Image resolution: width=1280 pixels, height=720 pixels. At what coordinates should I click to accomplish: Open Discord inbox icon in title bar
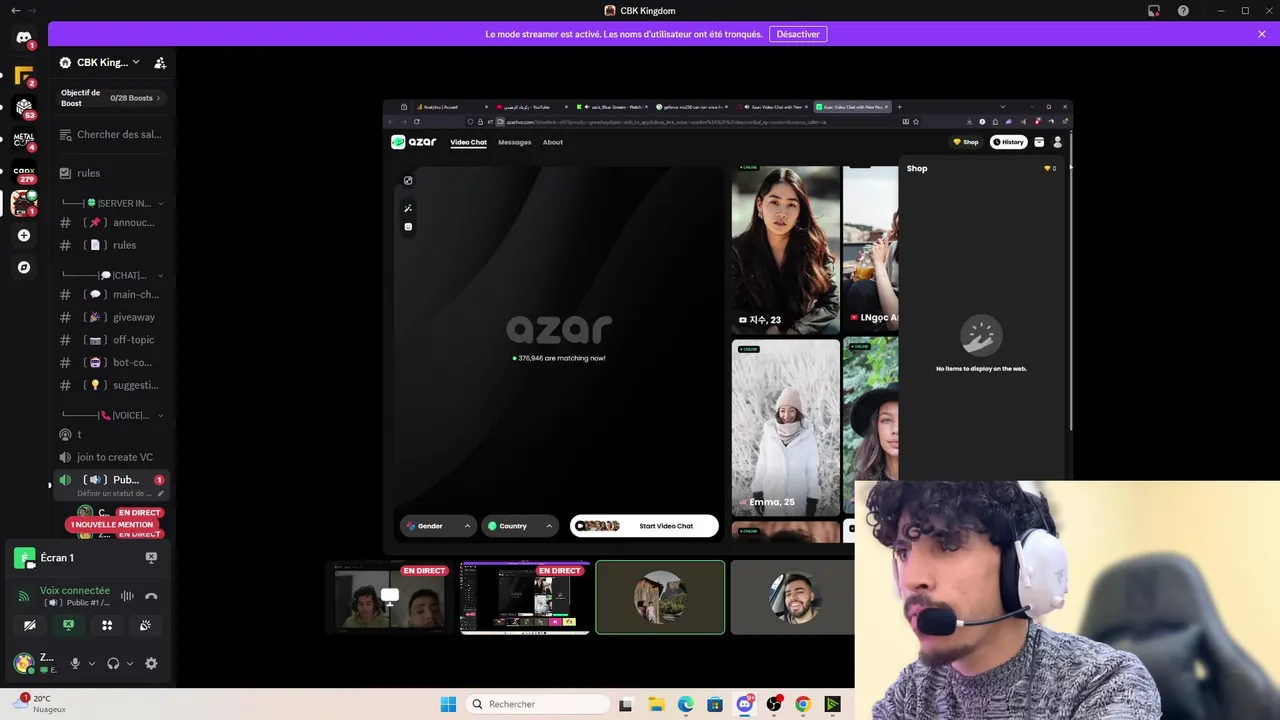point(1154,11)
